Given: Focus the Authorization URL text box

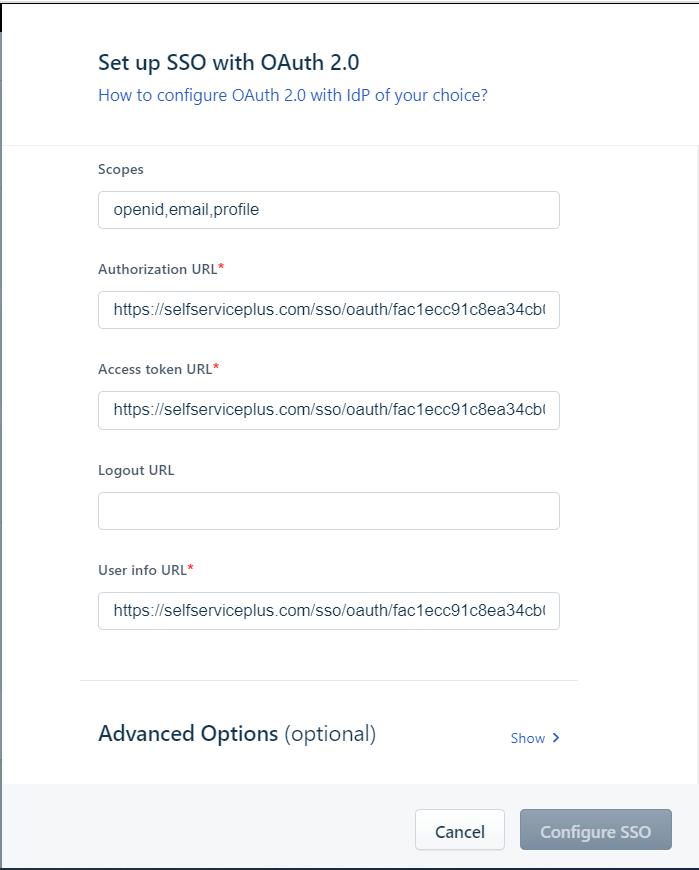Looking at the screenshot, I should (x=328, y=310).
